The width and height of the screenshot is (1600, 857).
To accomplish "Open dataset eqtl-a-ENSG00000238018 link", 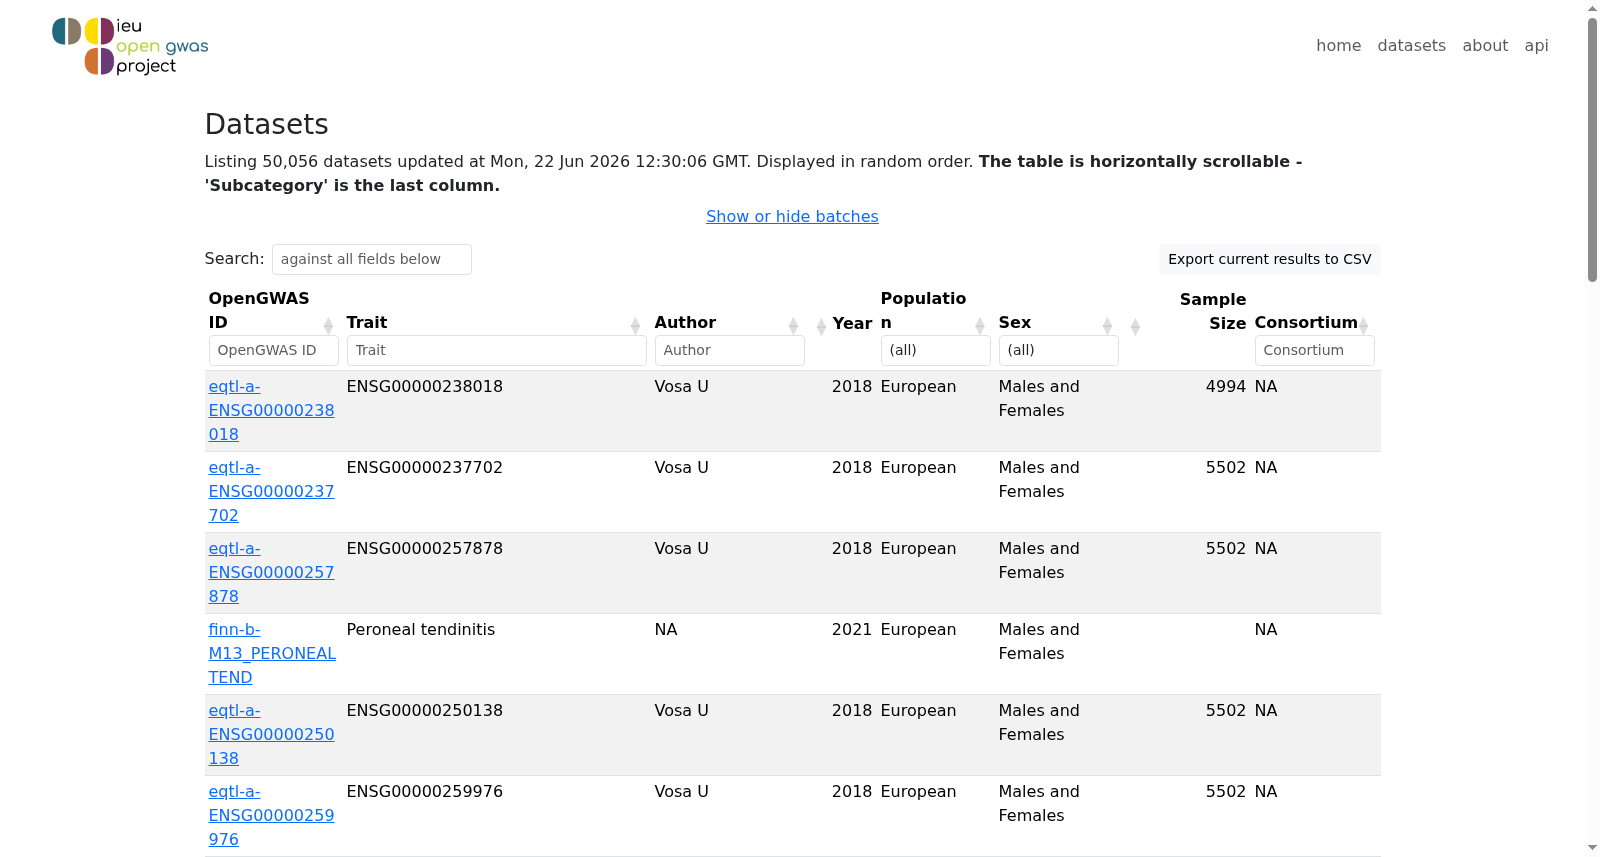I will (271, 410).
